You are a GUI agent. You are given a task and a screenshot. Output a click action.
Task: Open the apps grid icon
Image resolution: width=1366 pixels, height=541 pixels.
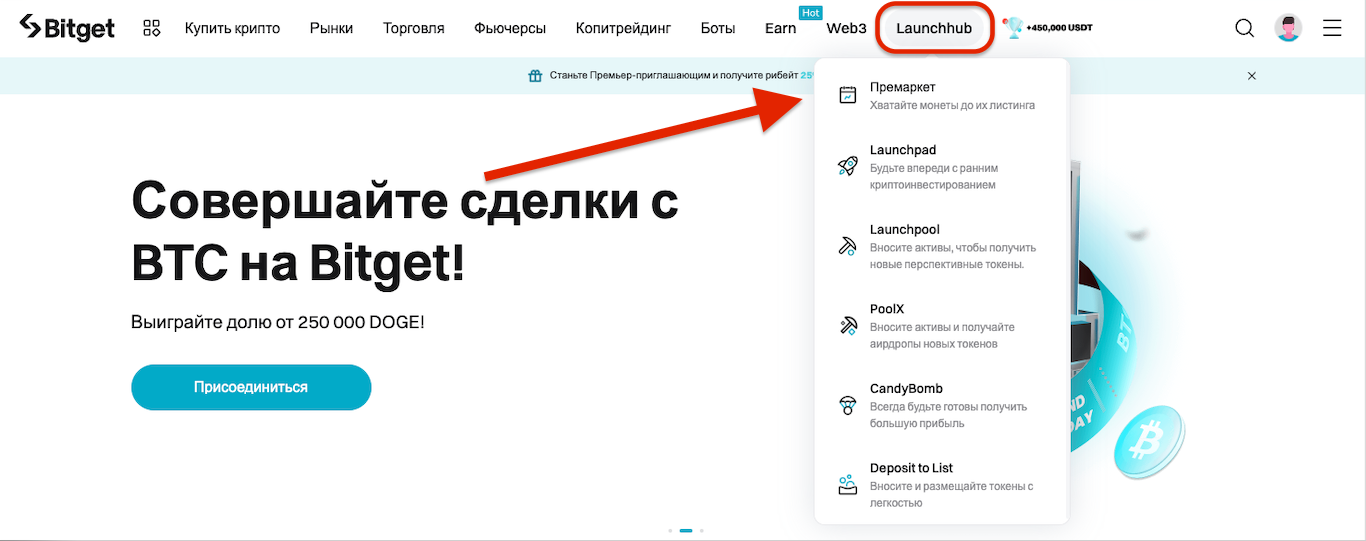152,28
